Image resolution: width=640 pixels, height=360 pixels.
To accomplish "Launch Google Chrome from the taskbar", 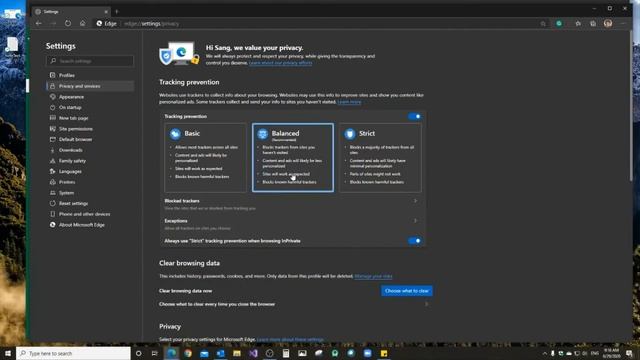I will click(x=188, y=353).
